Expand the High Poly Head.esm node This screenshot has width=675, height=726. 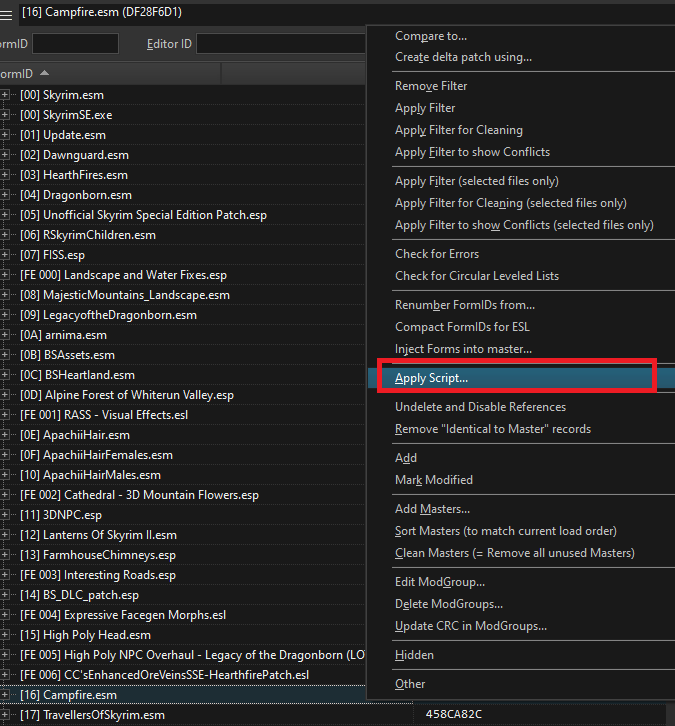(4, 635)
